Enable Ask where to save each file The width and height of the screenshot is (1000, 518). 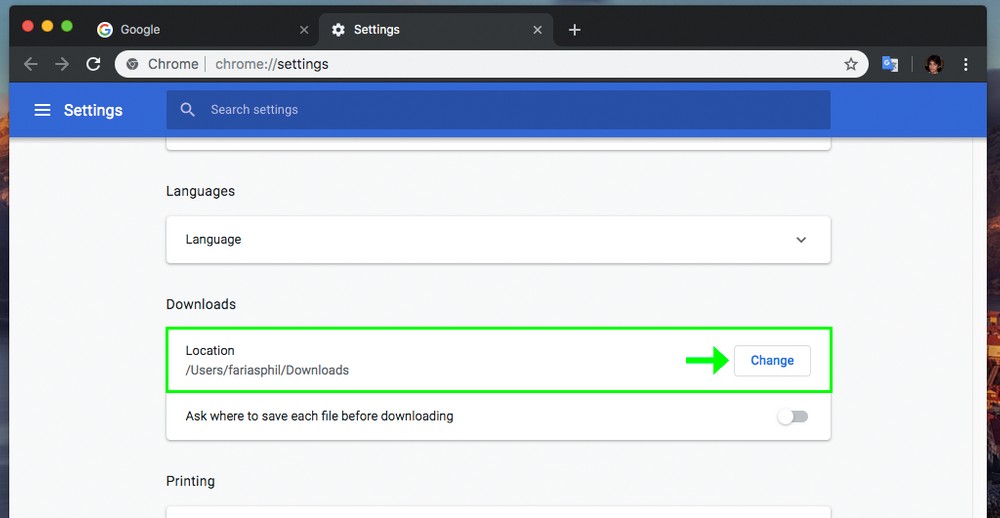tap(793, 416)
